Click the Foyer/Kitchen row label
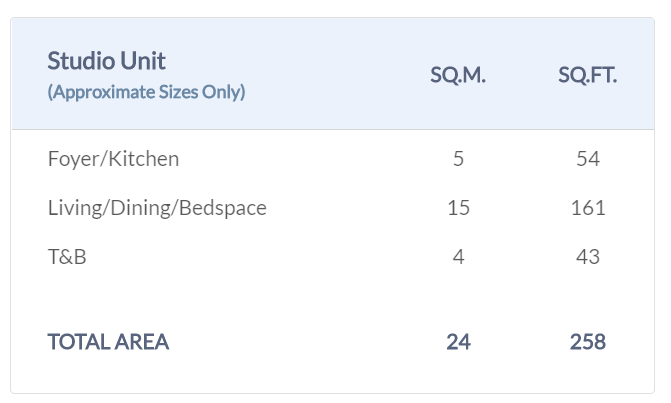The height and width of the screenshot is (403, 671). point(113,159)
